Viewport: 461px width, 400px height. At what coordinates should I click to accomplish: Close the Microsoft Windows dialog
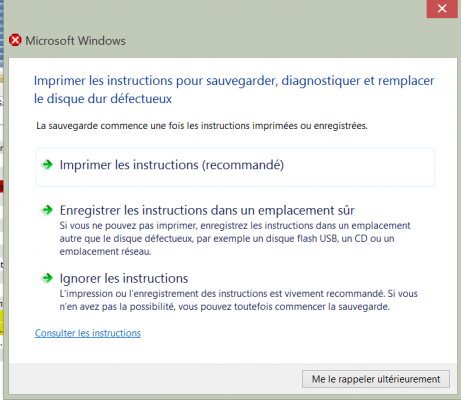click(442, 9)
